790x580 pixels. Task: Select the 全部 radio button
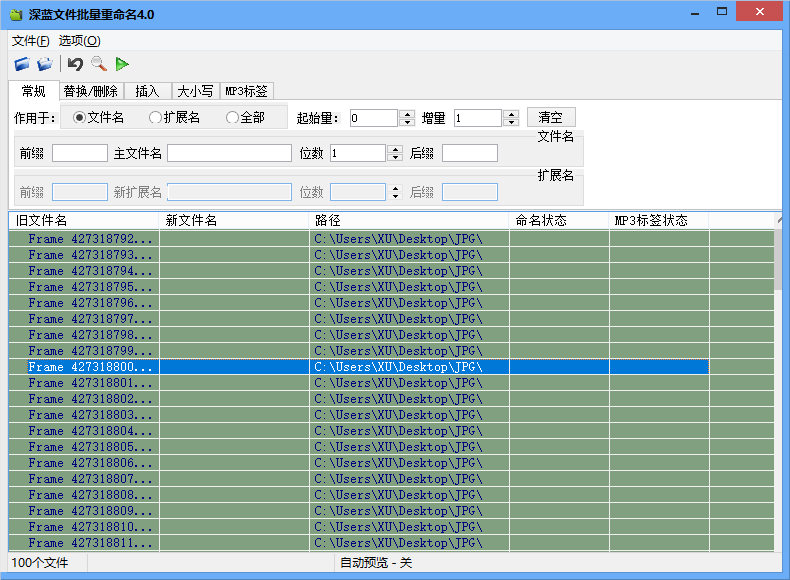tap(245, 117)
